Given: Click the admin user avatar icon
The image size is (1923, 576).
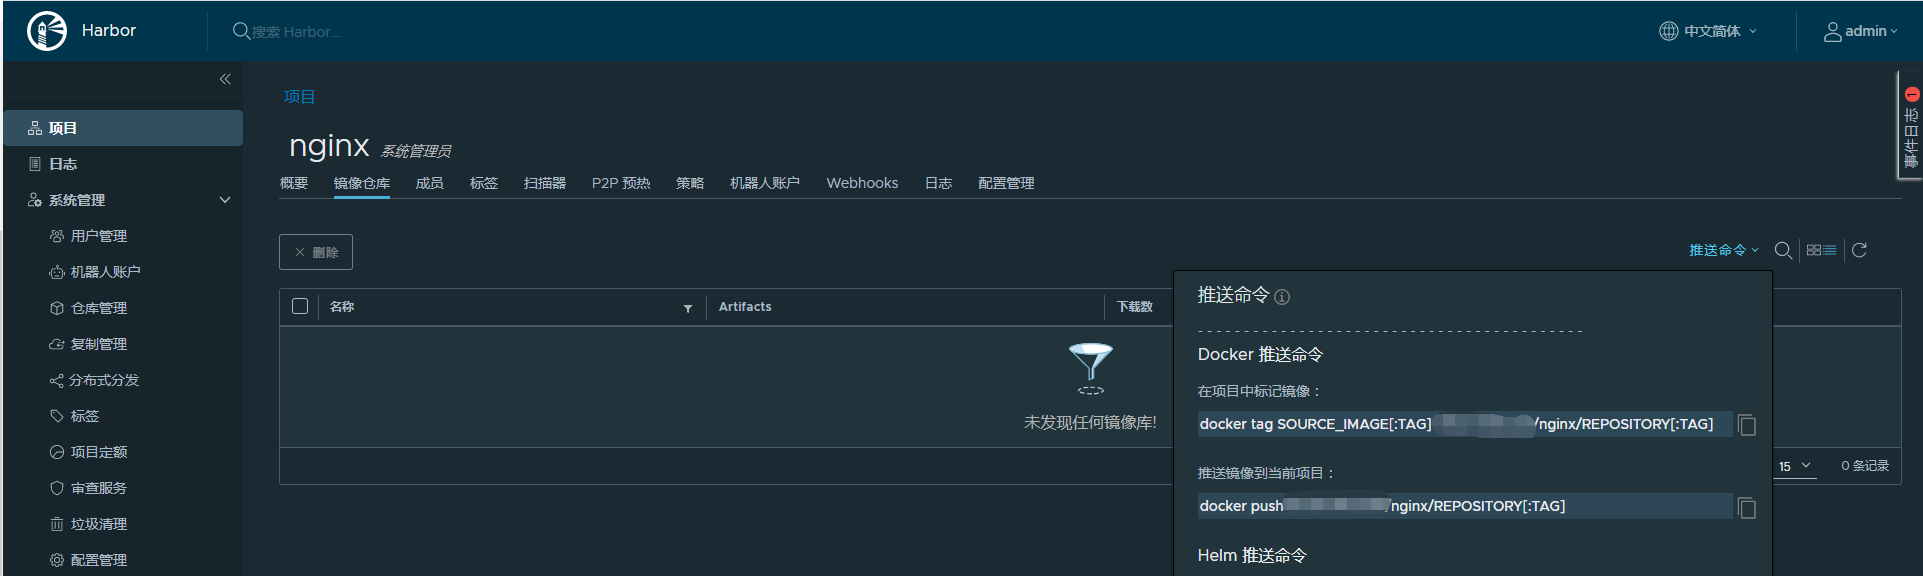Looking at the screenshot, I should coord(1832,32).
